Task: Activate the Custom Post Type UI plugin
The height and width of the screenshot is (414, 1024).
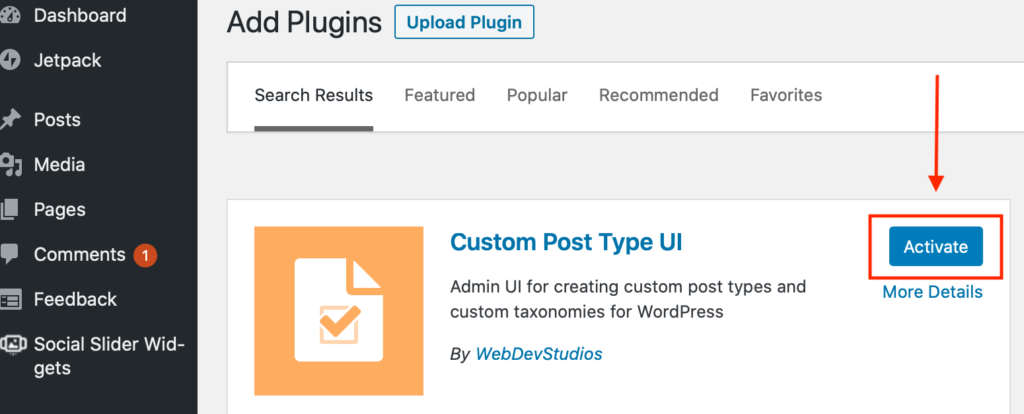Action: point(935,246)
